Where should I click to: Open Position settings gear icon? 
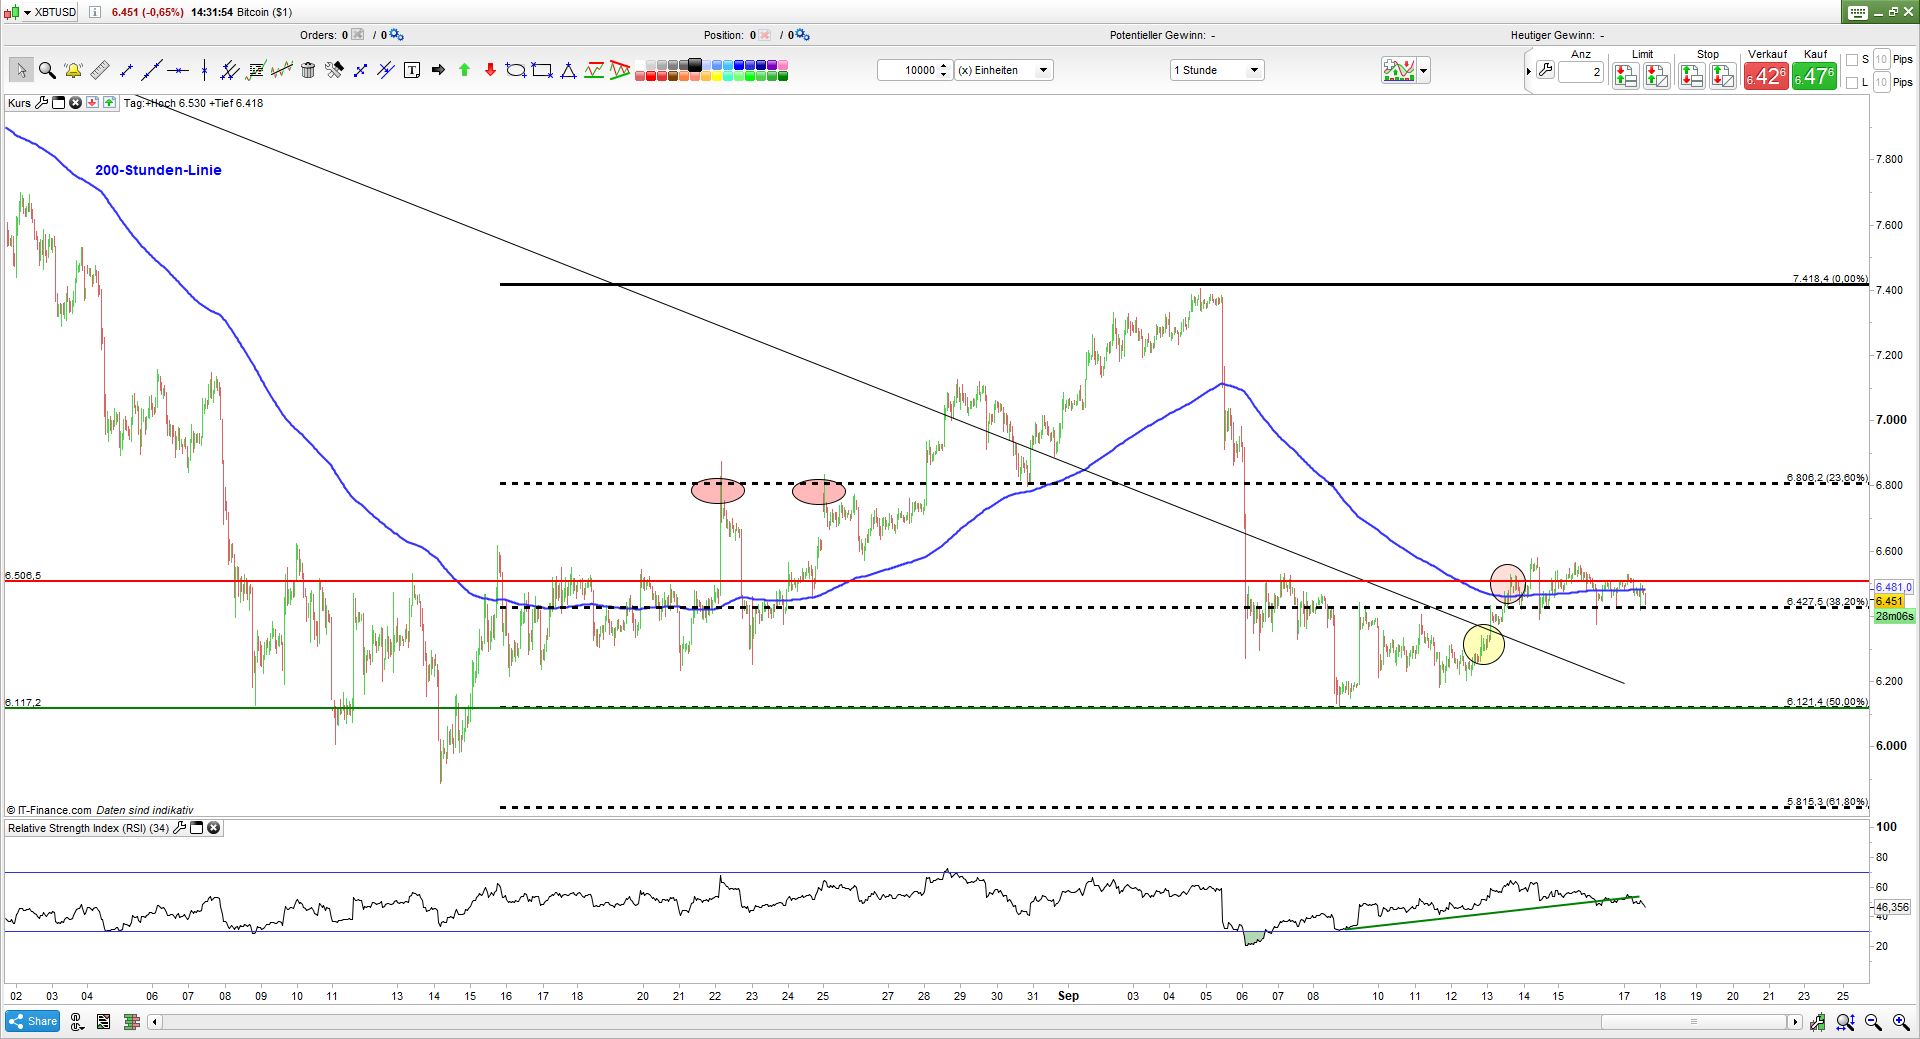802,35
